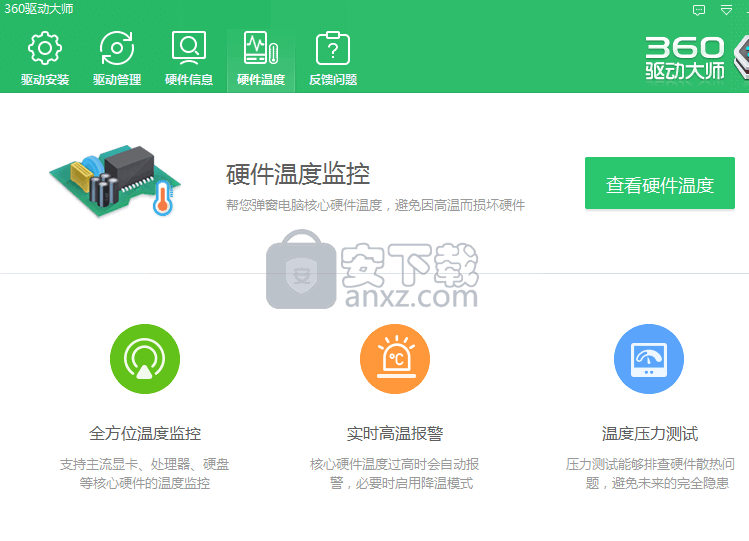Click the 查看硬件温度 green button
This screenshot has width=749, height=541.
(660, 183)
